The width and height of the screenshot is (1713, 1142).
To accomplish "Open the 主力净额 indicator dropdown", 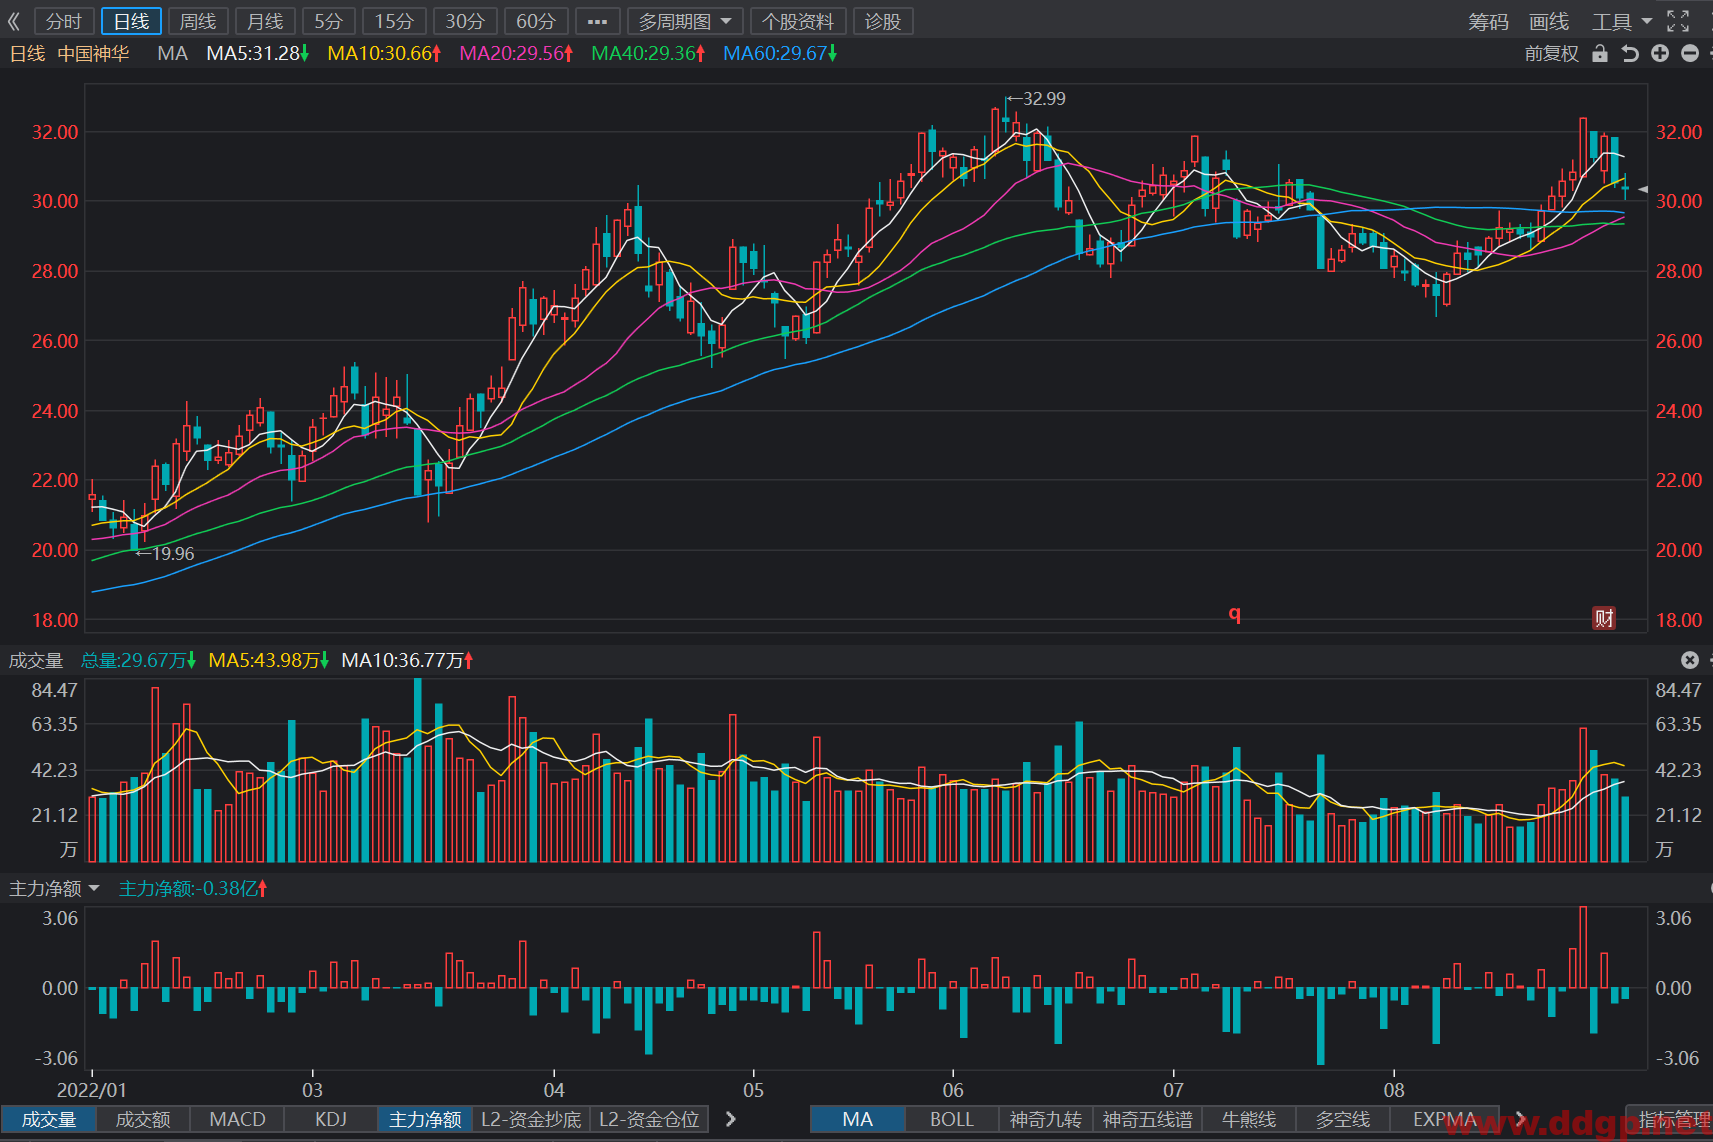I will (54, 888).
